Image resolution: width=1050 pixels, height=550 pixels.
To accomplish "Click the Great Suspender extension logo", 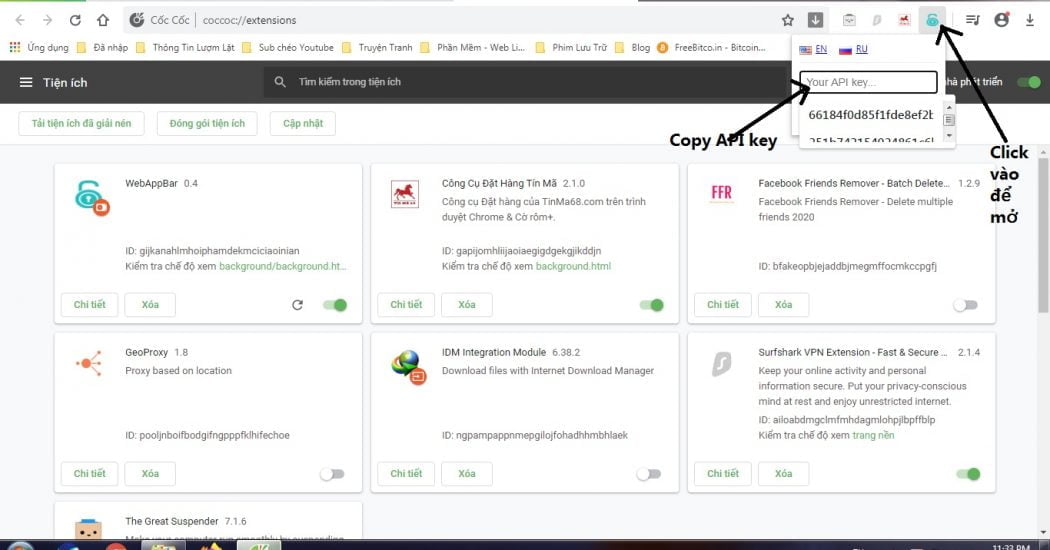I will point(88,529).
